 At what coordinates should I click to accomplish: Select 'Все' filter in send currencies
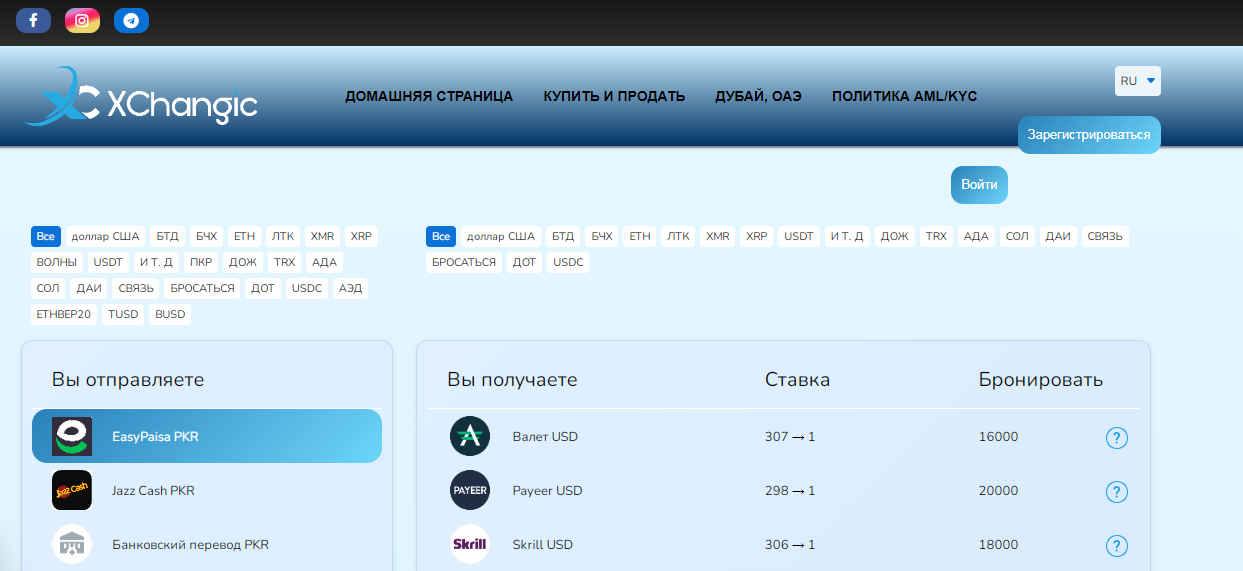click(45, 237)
